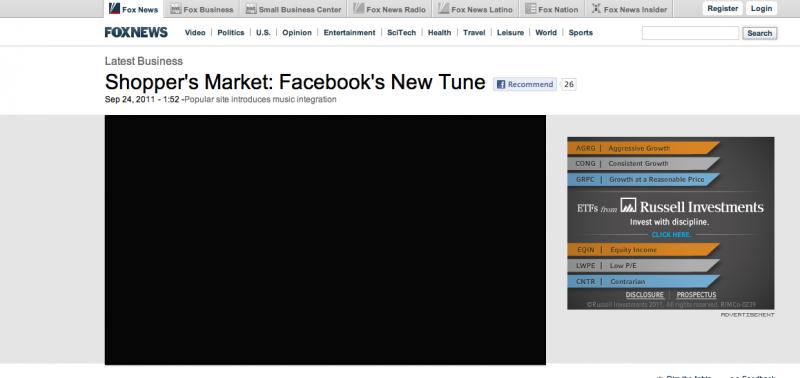Image resolution: width=800 pixels, height=378 pixels.
Task: Click the Russell Investments logo in ad
Action: pyautogui.click(x=628, y=205)
